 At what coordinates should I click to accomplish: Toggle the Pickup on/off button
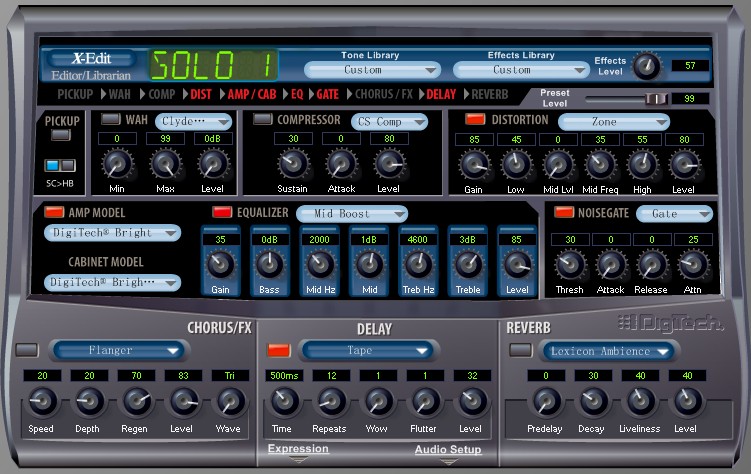61,135
